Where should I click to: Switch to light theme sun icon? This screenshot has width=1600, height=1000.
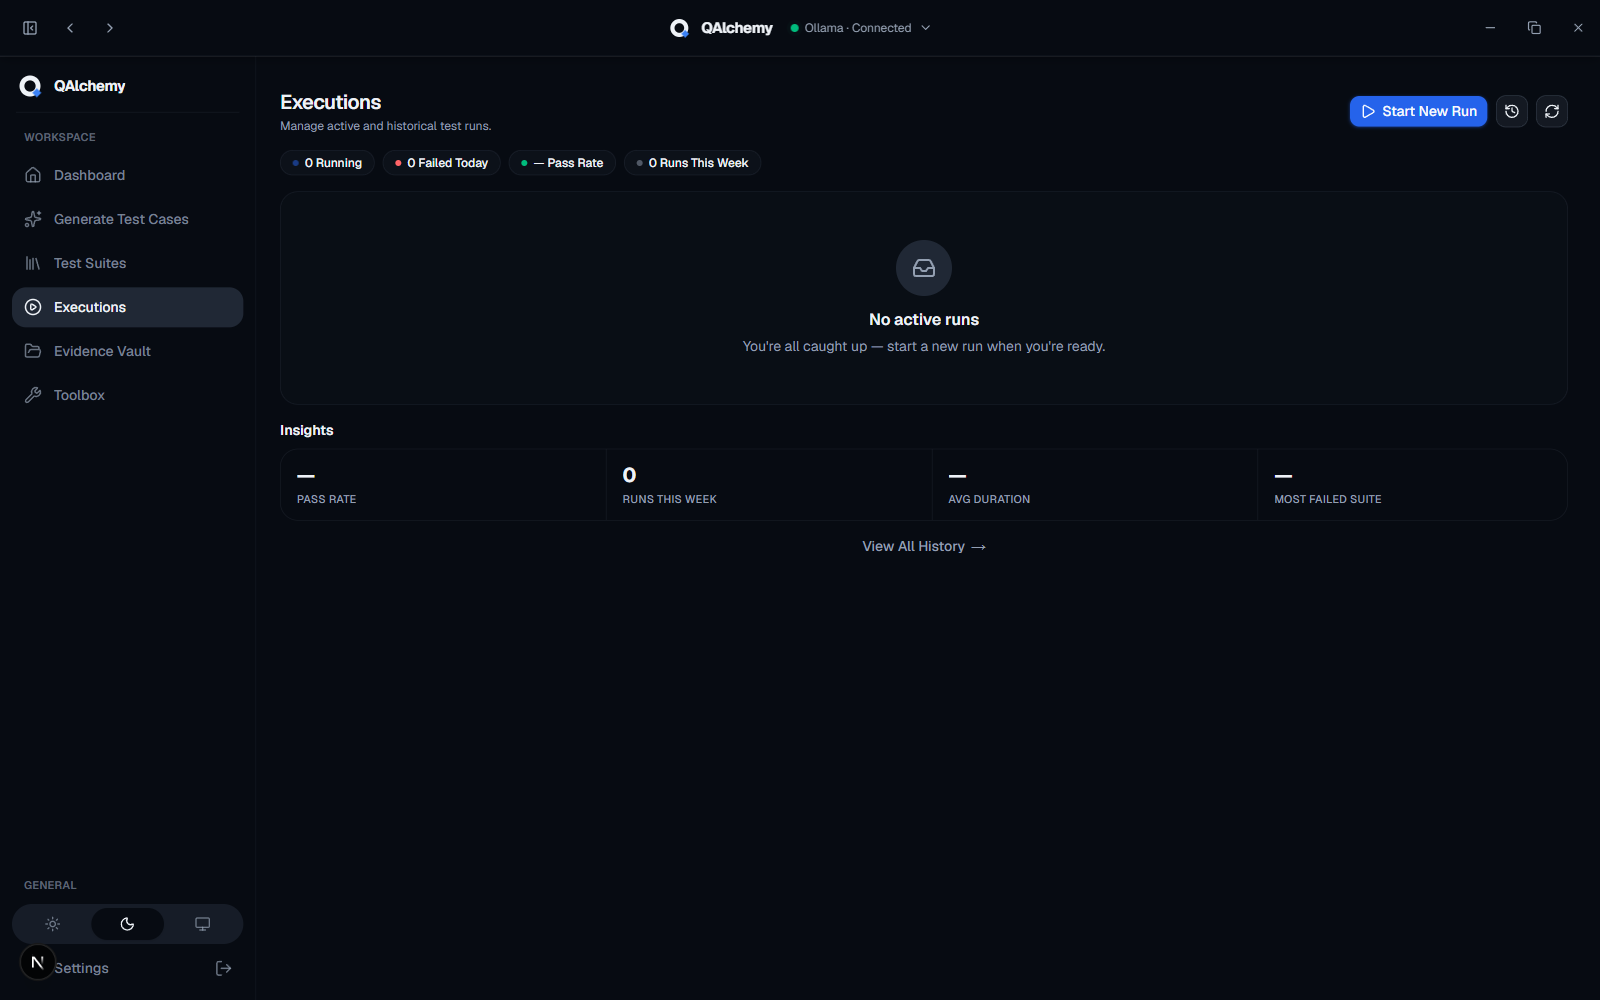(x=53, y=924)
